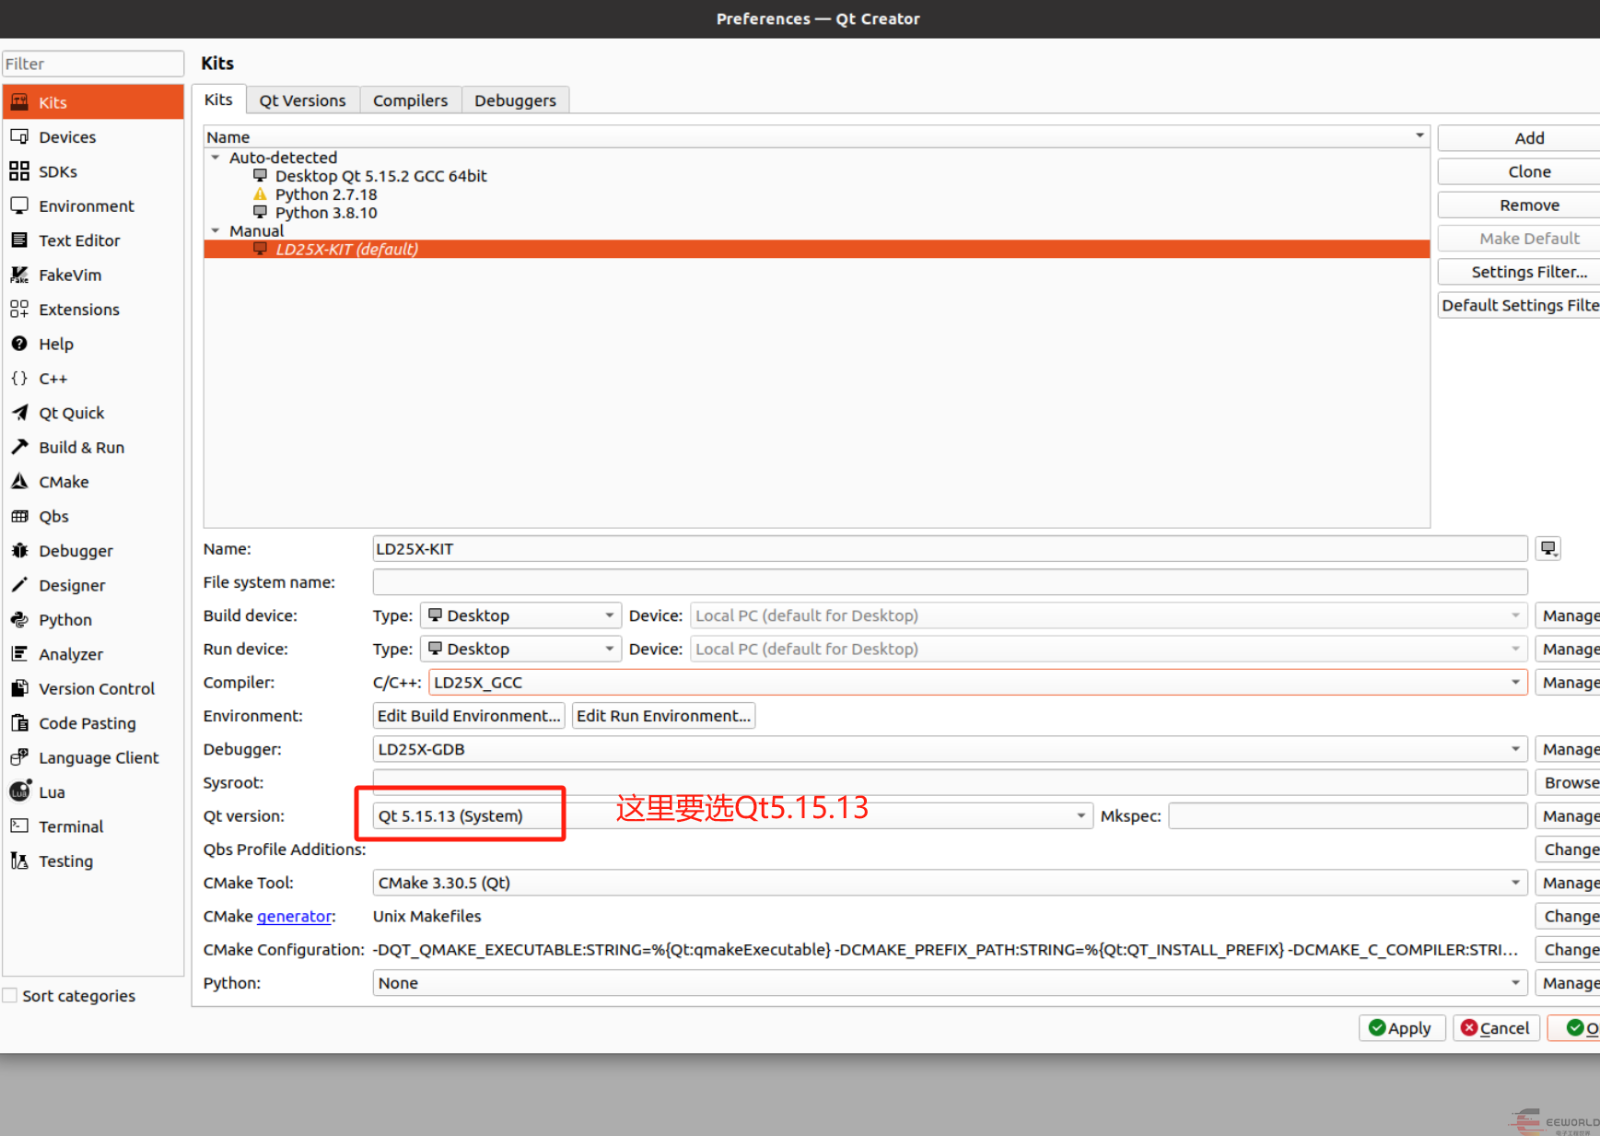Open the Python settings icon
Viewport: 1600px width, 1136px height.
[x=19, y=620]
